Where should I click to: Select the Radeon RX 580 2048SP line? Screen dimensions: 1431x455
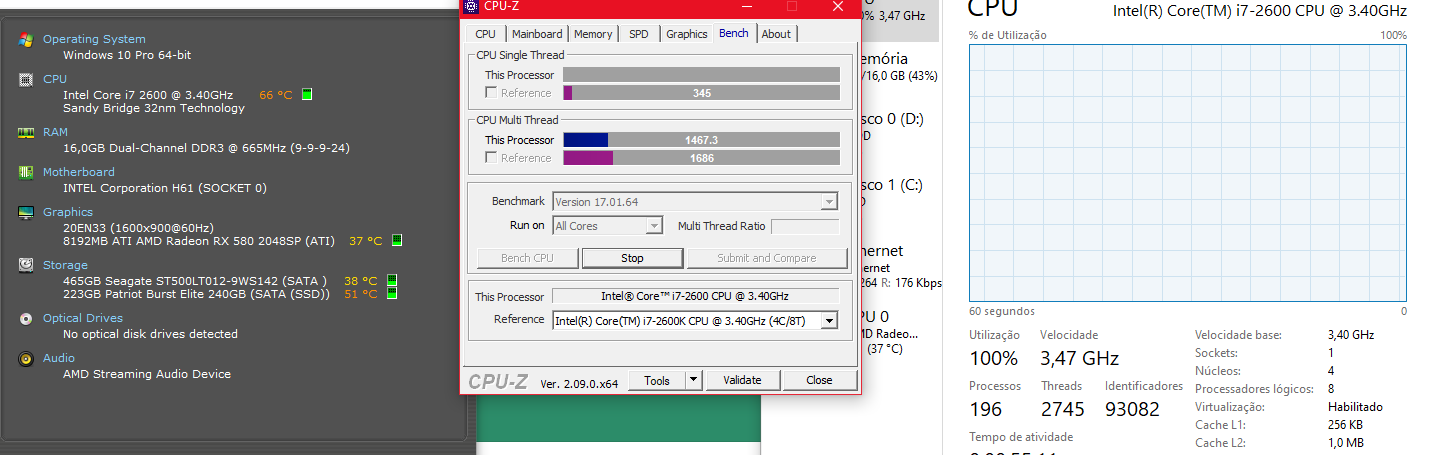(x=199, y=241)
